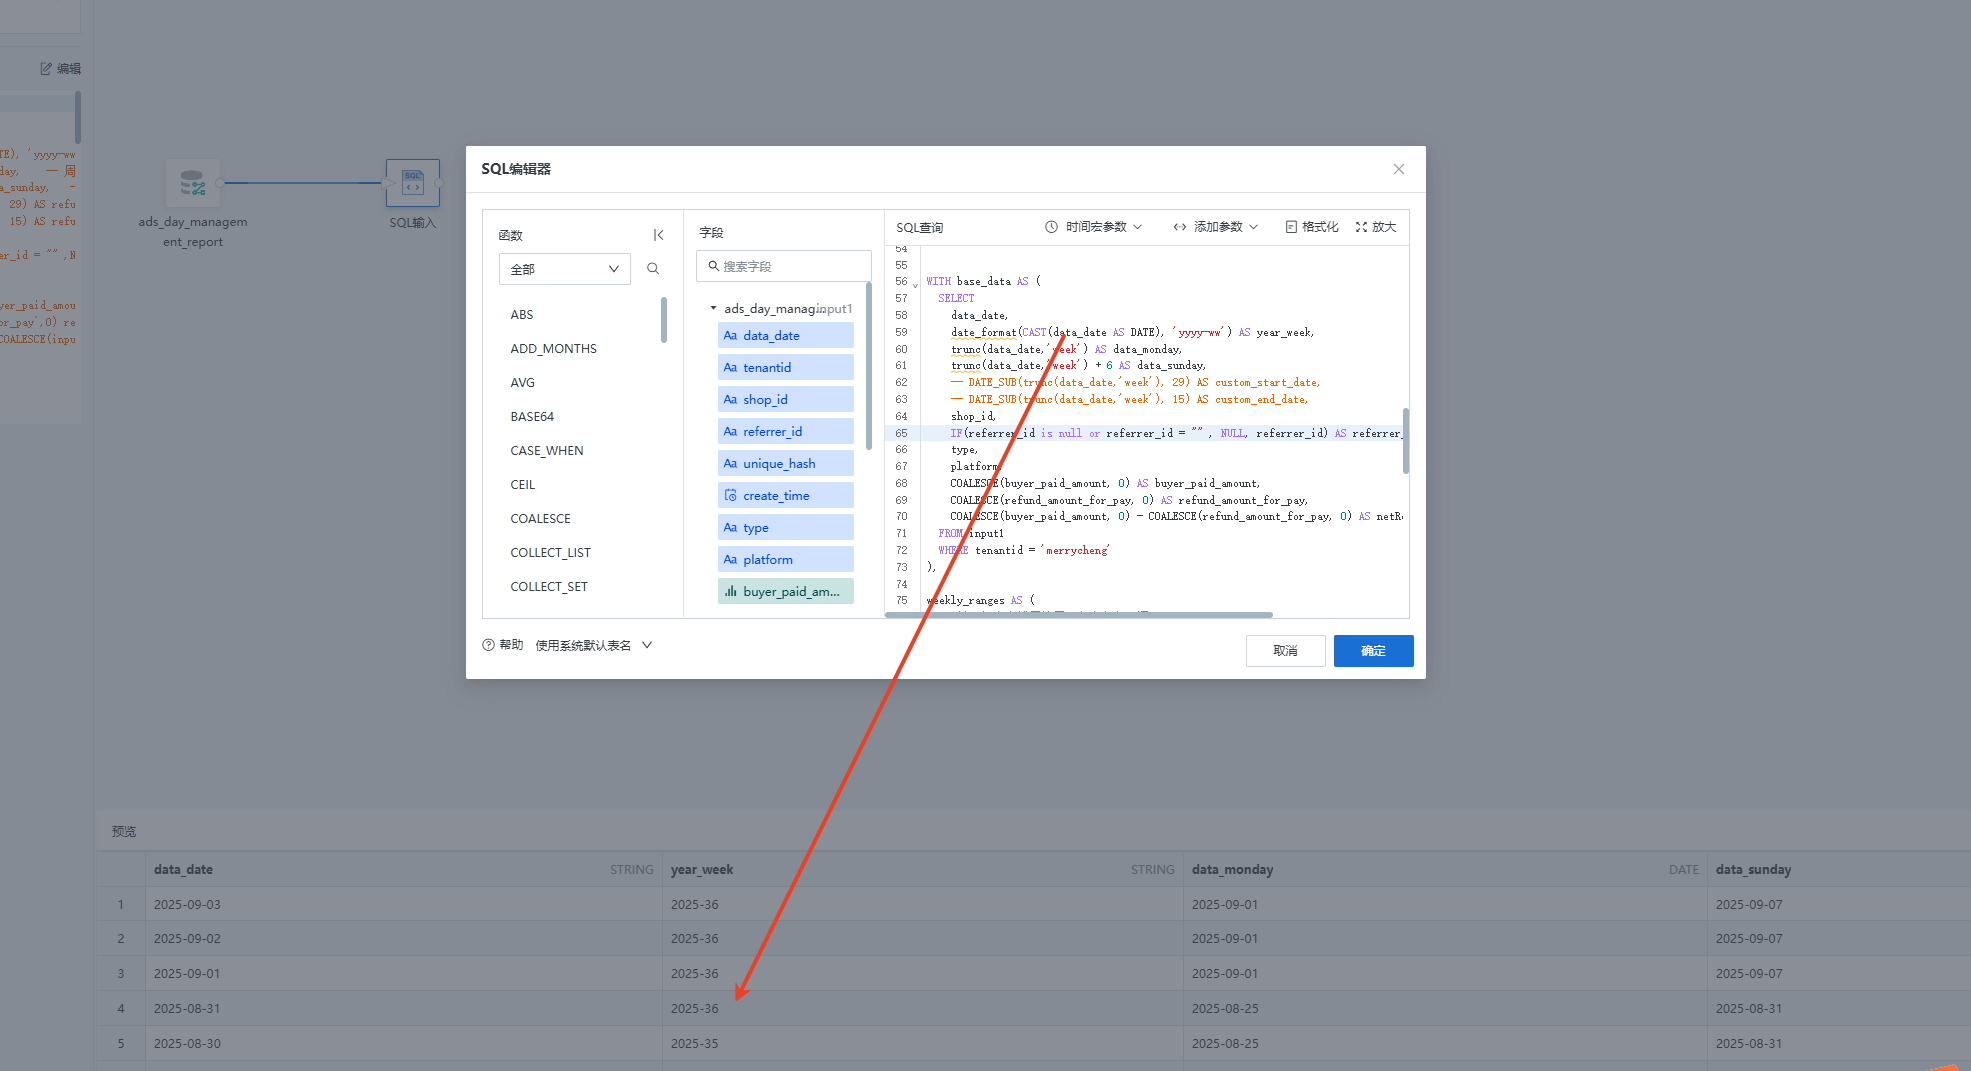1971x1071 pixels.
Task: Click the 格式化 format button
Action: [x=1311, y=227]
